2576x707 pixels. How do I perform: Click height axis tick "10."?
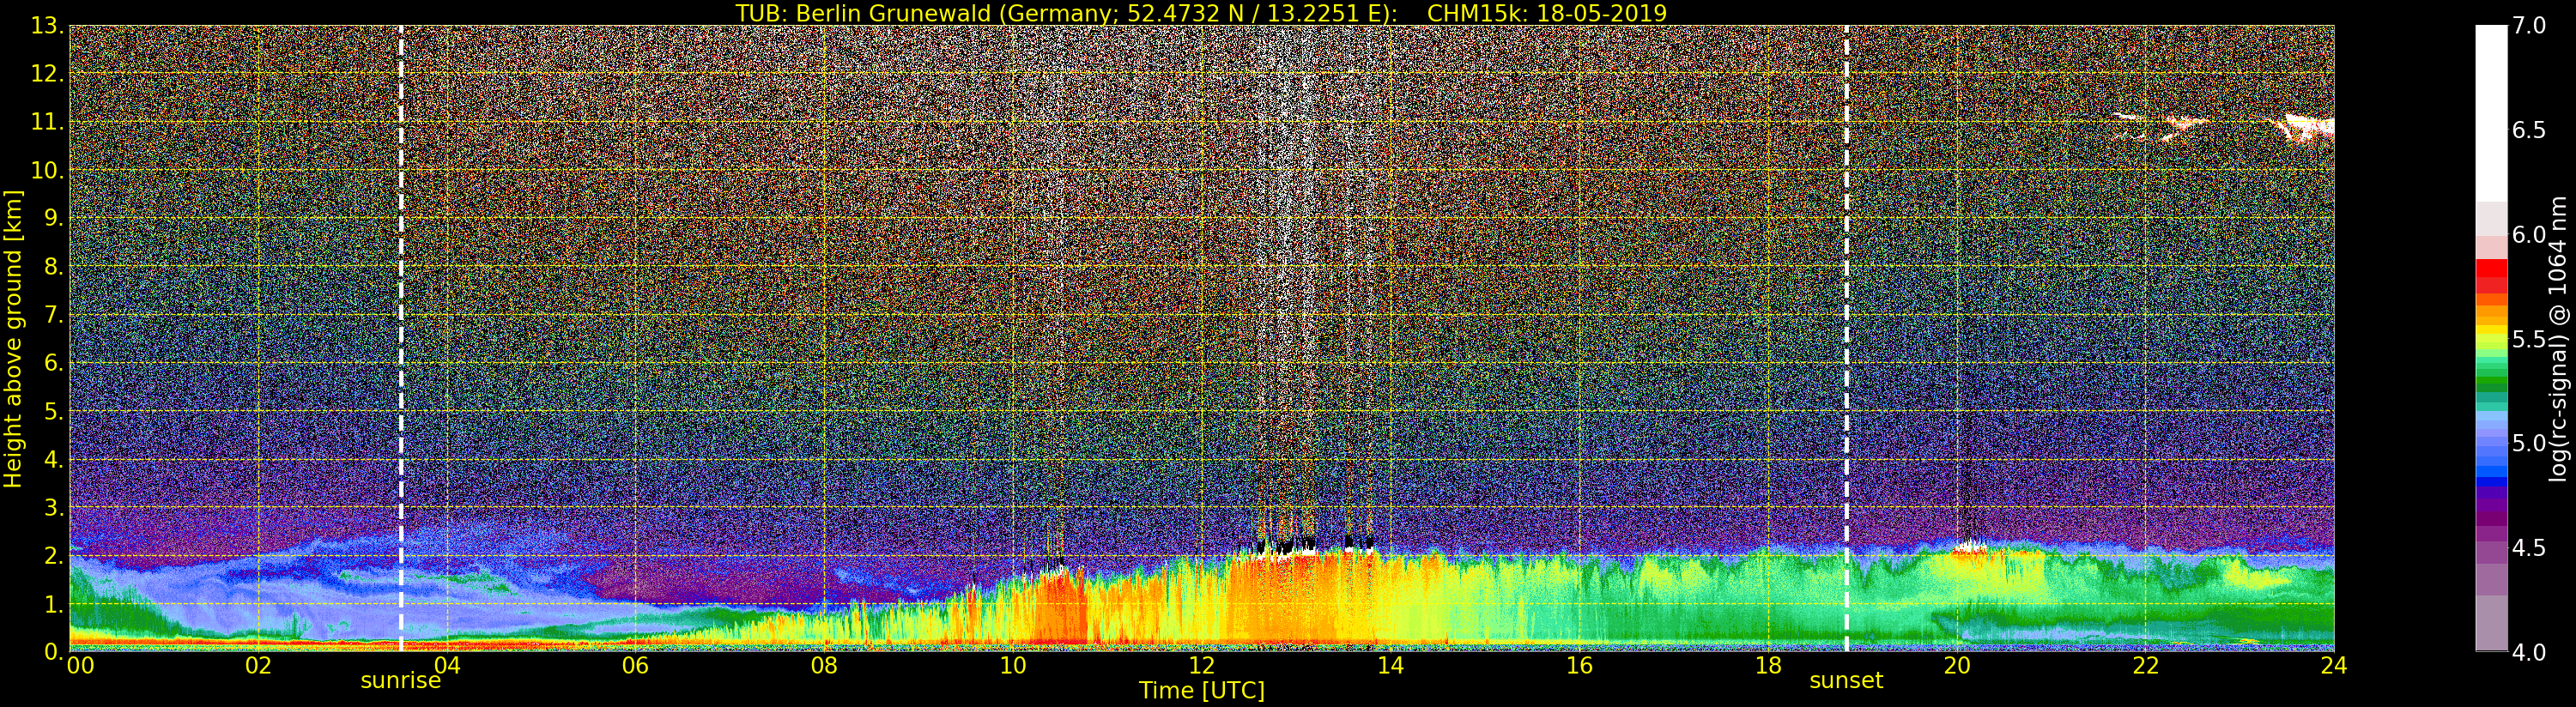tap(47, 170)
